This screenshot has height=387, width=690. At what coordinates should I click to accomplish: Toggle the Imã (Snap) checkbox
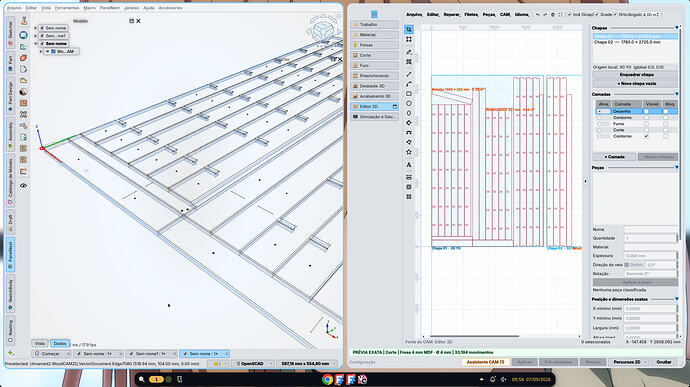(569, 15)
